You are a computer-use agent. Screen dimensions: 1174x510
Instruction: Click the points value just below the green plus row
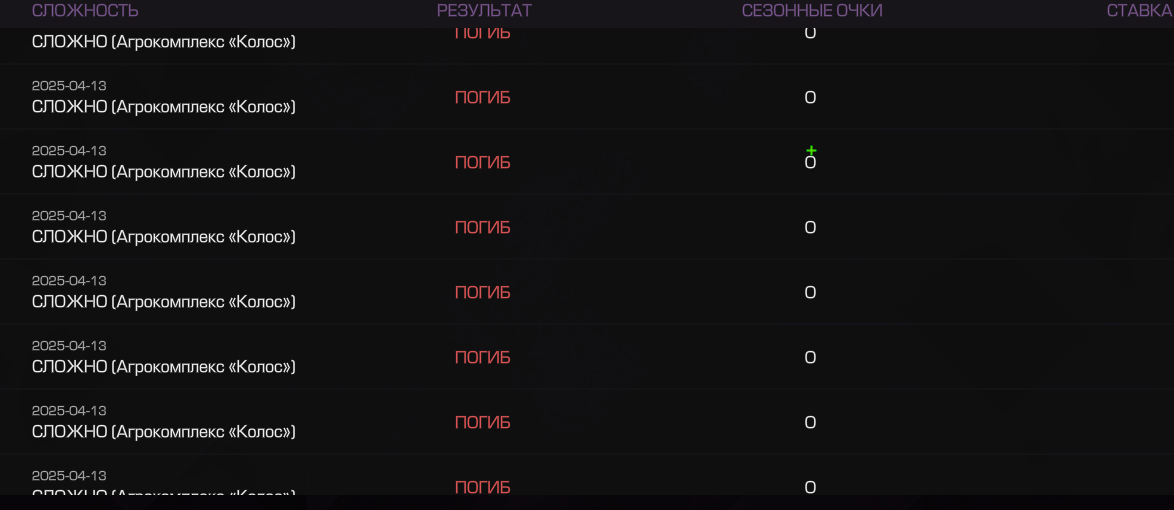(810, 228)
